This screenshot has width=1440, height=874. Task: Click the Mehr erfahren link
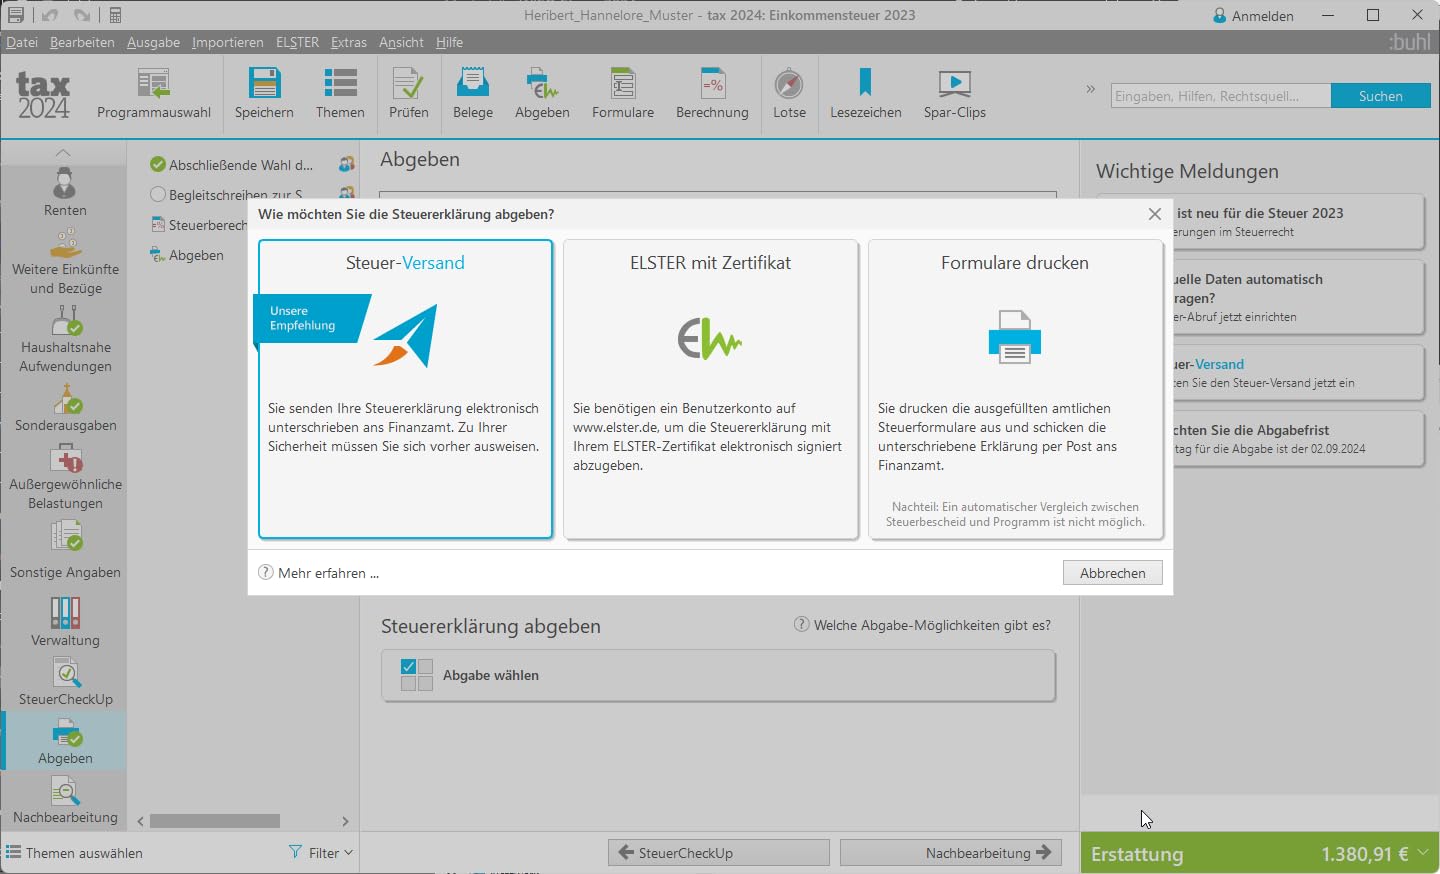[x=319, y=573]
